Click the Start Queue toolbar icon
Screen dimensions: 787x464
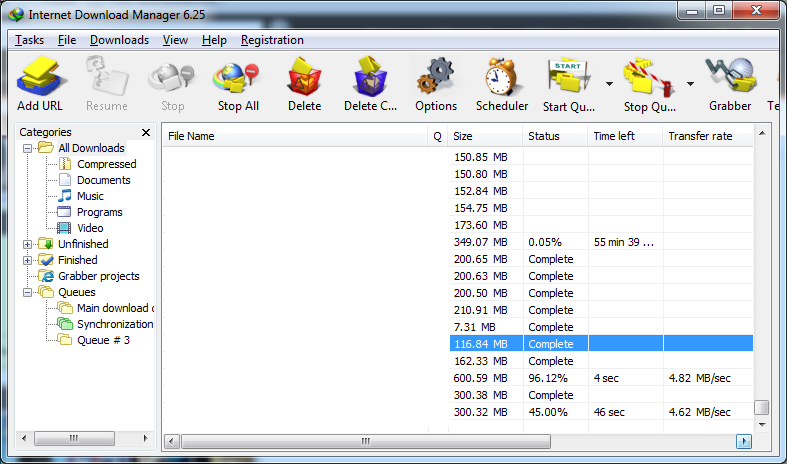569,77
